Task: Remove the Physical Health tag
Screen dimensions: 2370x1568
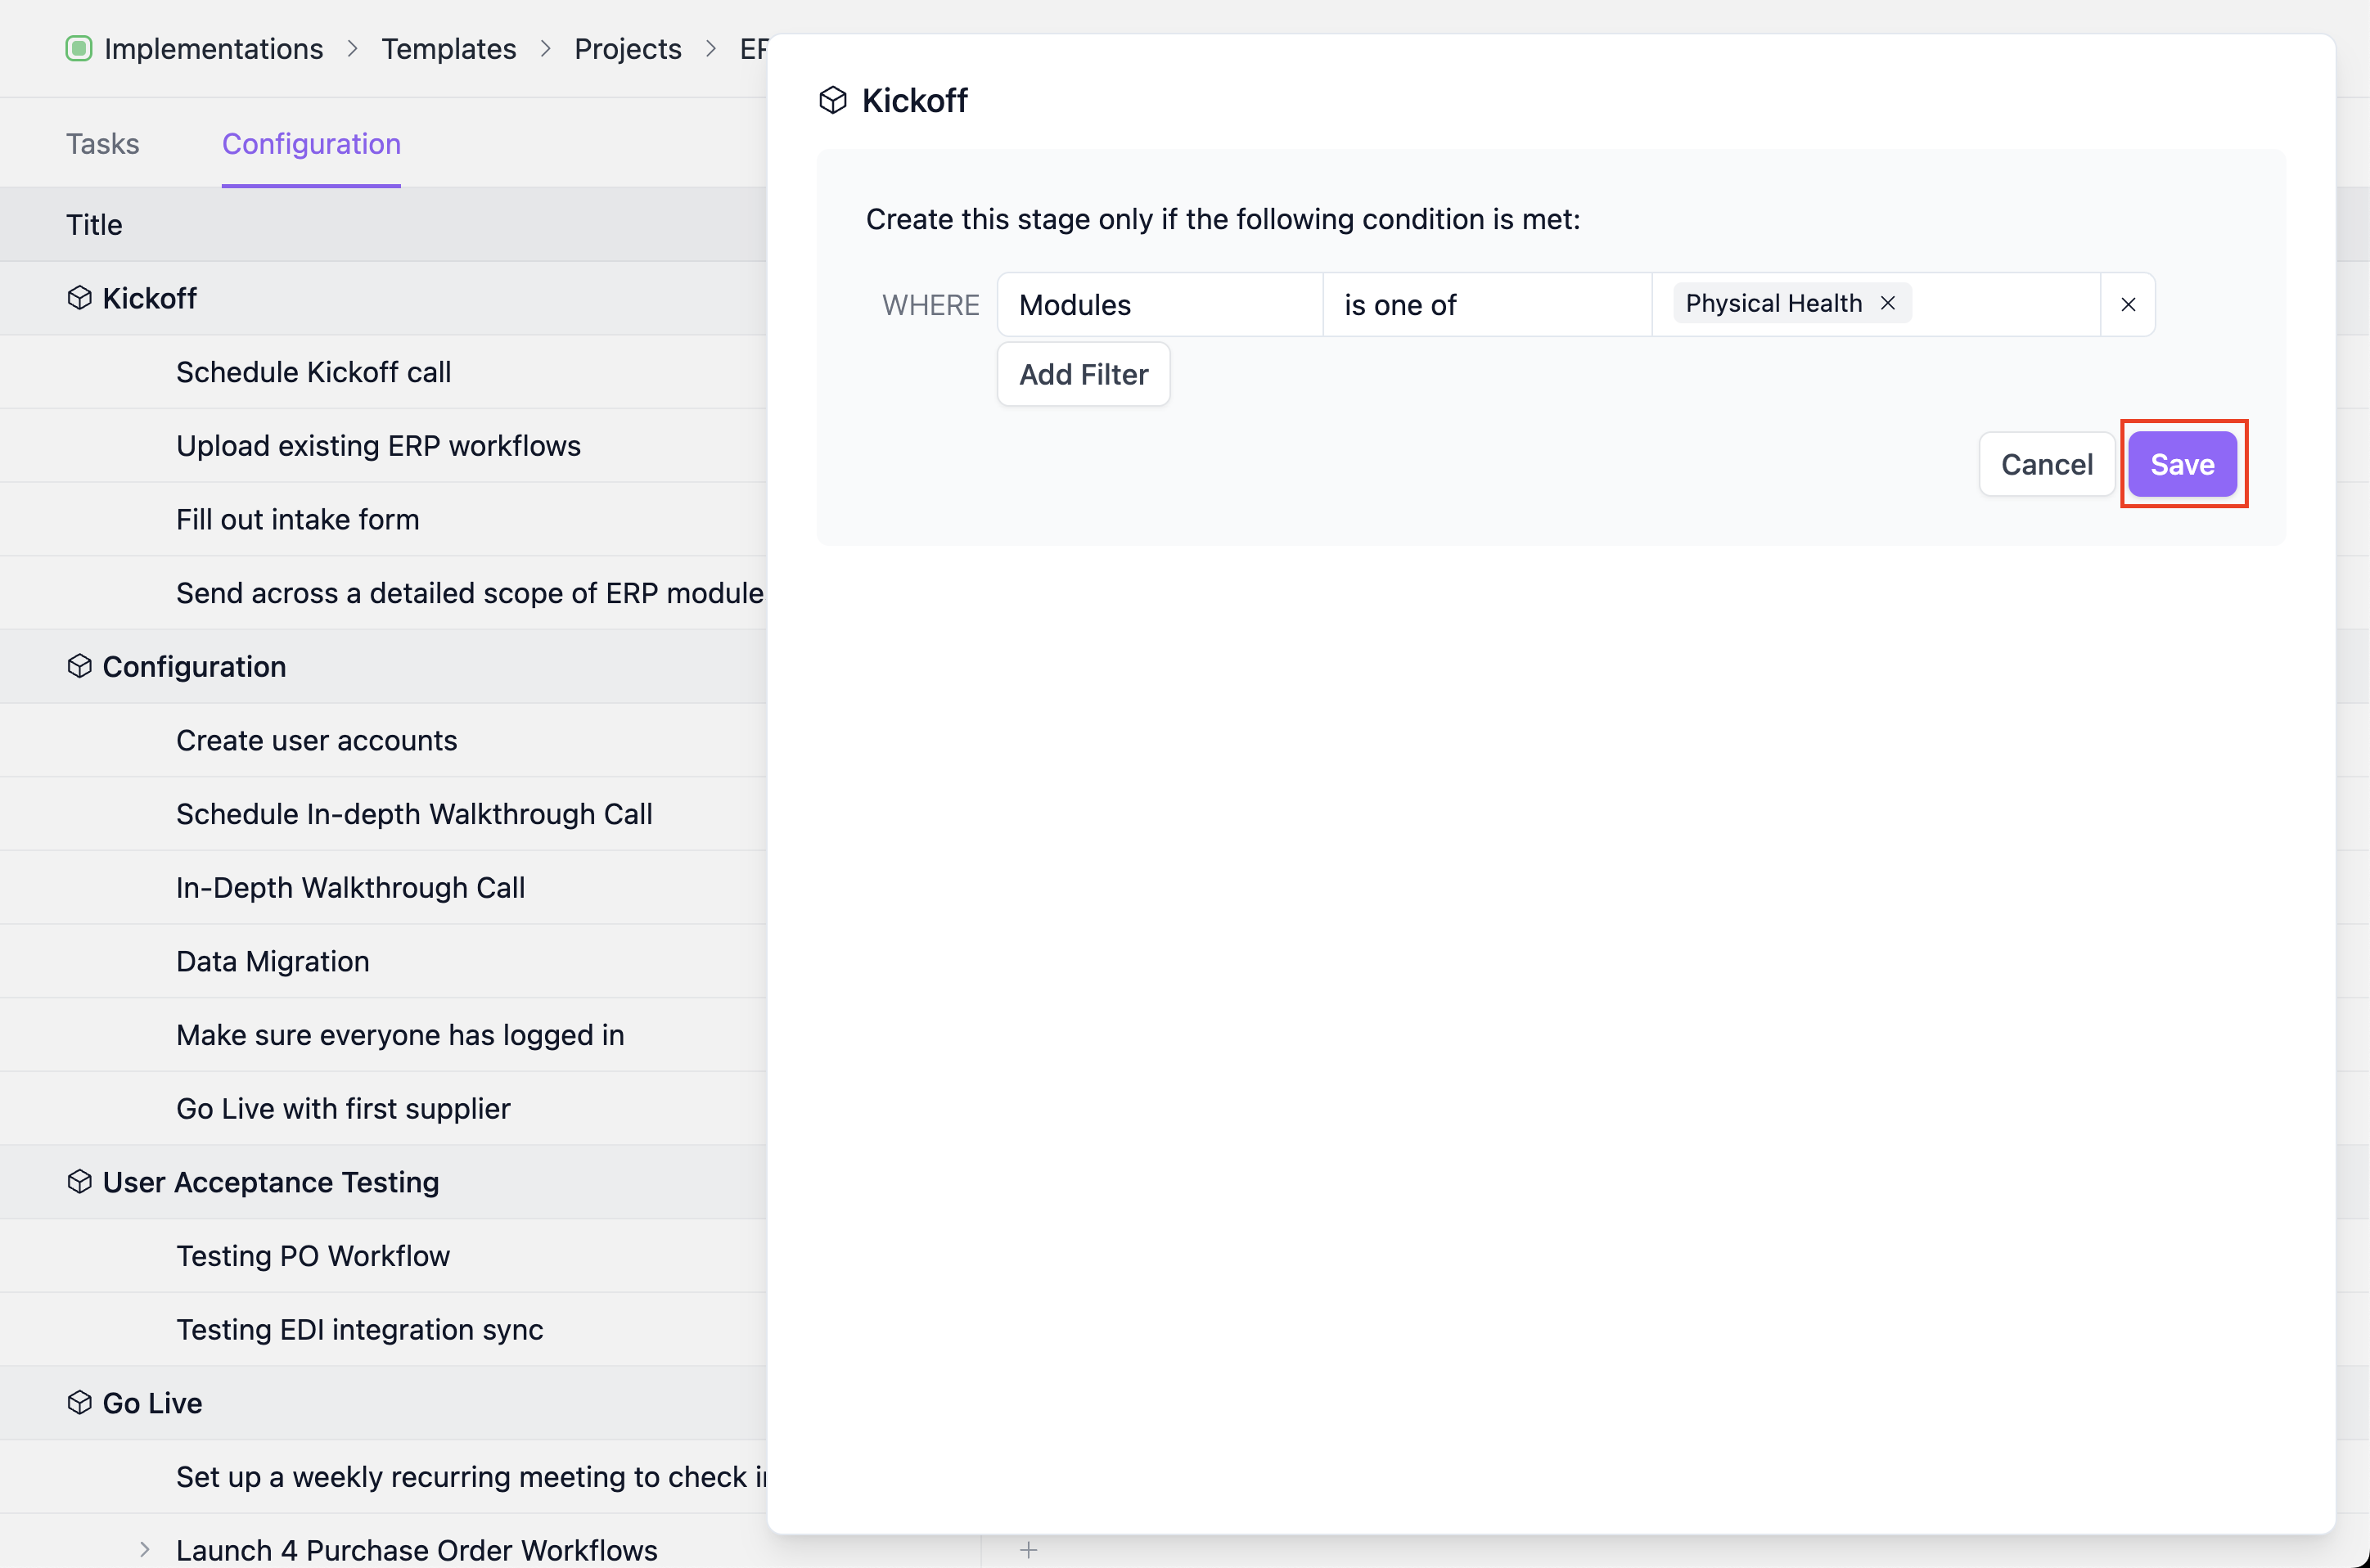Action: 1888,303
